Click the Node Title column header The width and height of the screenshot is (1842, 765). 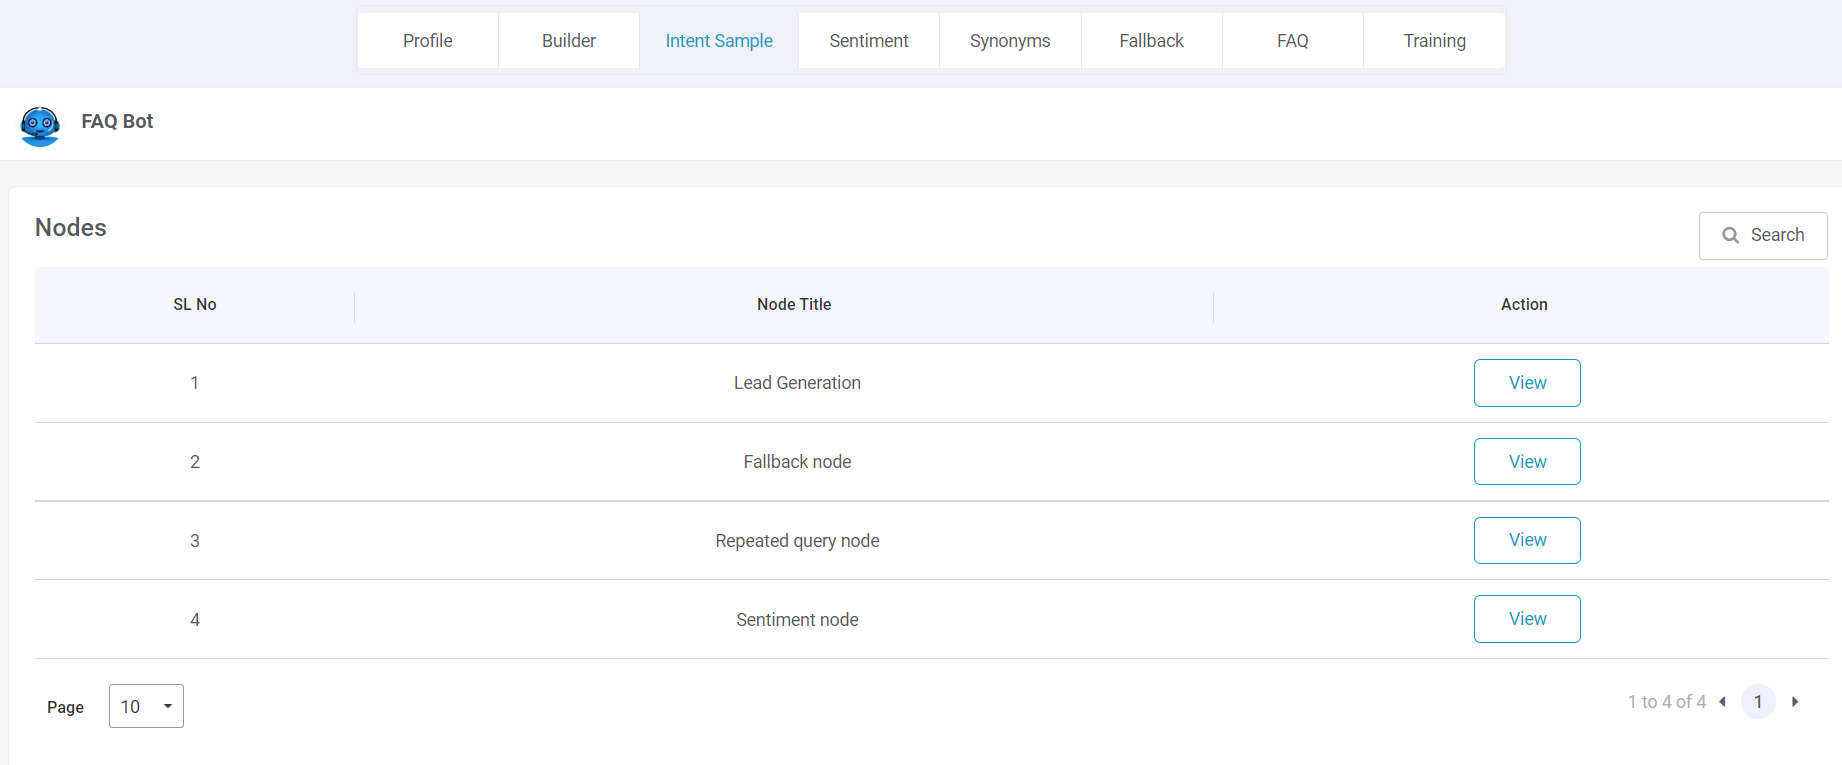tap(794, 305)
